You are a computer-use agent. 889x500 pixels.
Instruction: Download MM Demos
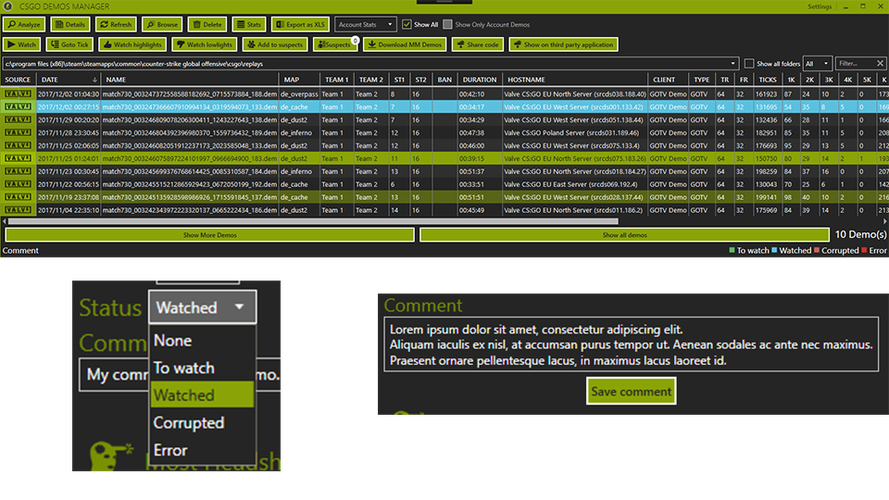pos(405,44)
